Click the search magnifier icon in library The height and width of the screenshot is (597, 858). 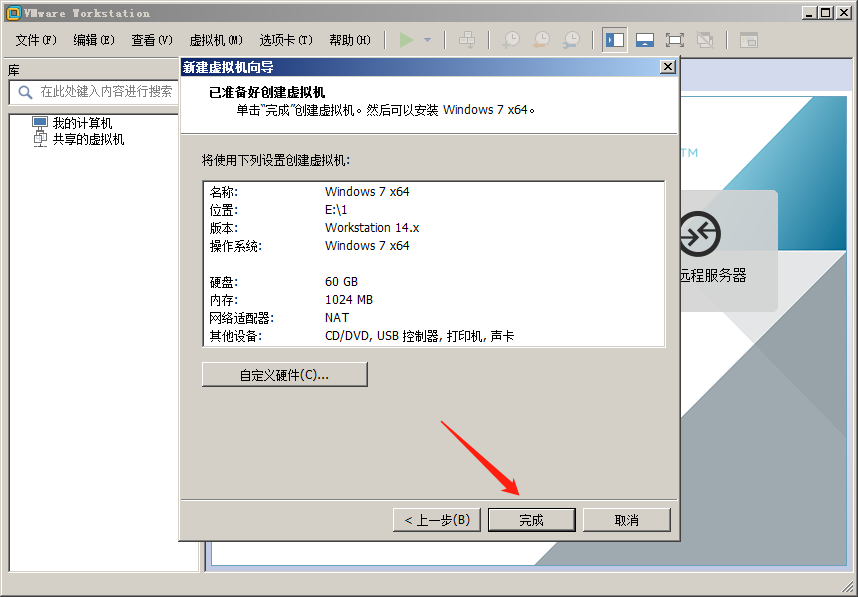(x=25, y=92)
